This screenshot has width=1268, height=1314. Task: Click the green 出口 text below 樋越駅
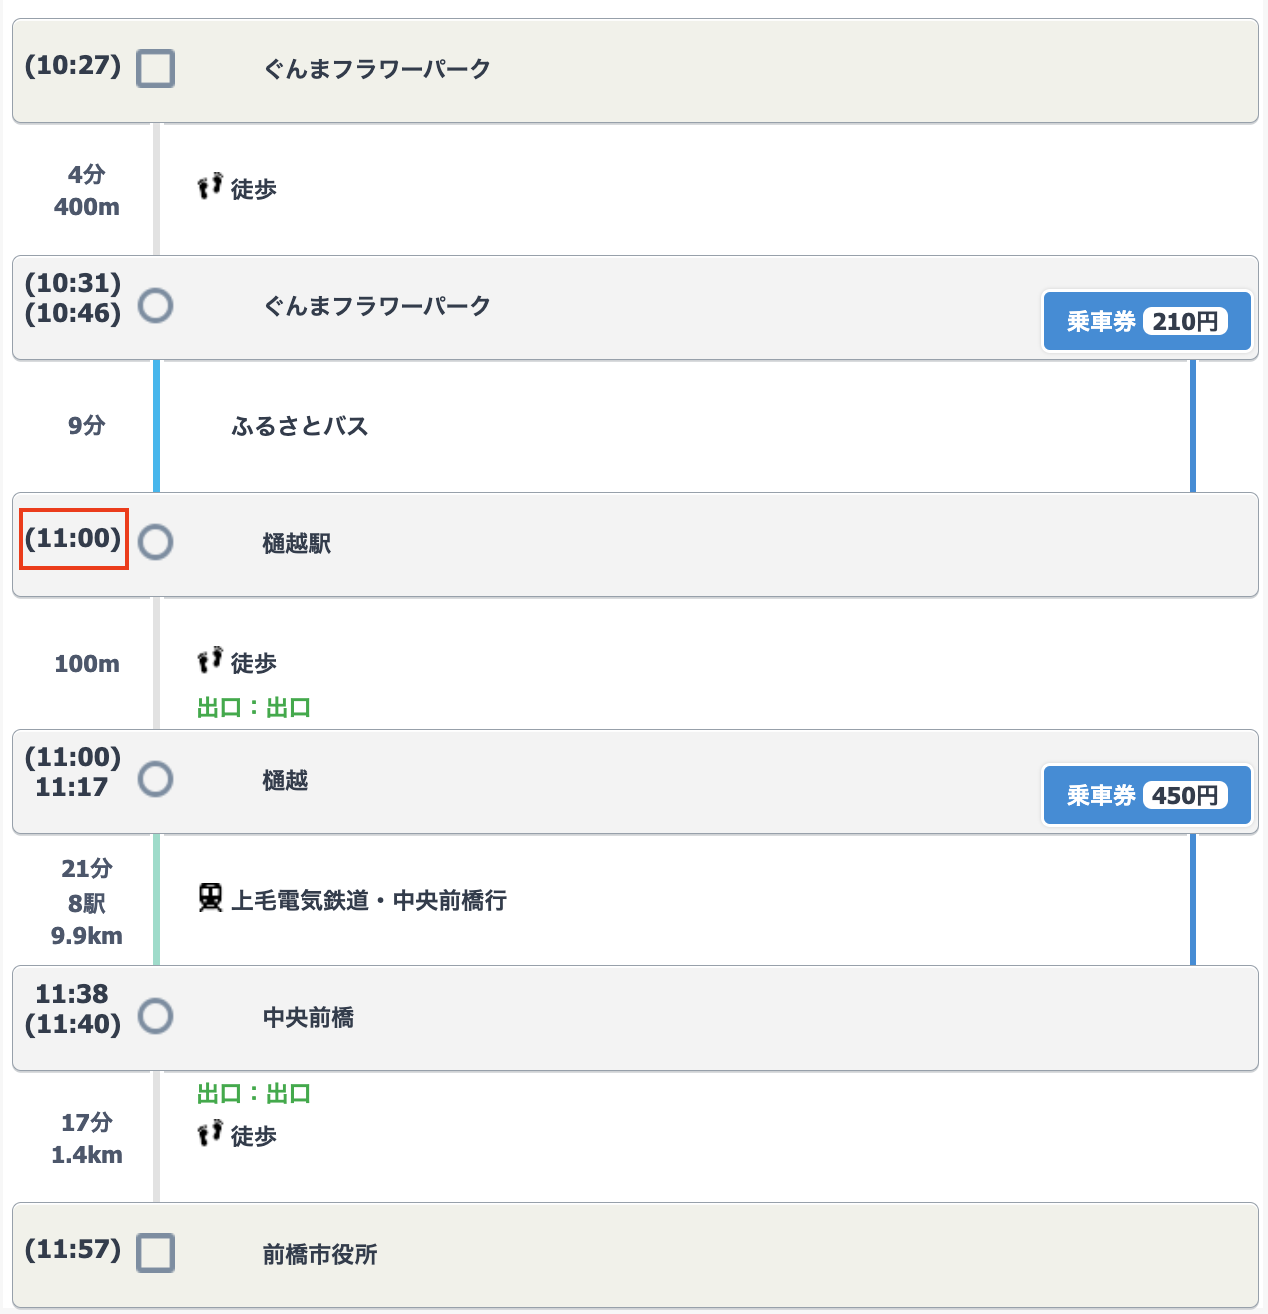(254, 708)
